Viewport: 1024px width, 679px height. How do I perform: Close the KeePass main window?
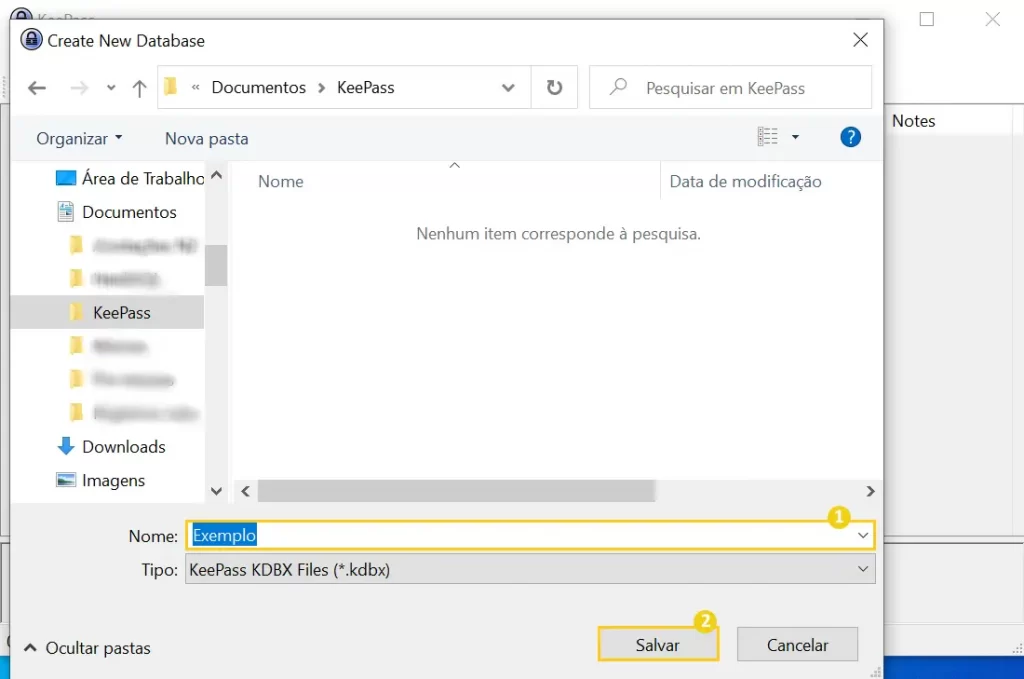pyautogui.click(x=993, y=19)
